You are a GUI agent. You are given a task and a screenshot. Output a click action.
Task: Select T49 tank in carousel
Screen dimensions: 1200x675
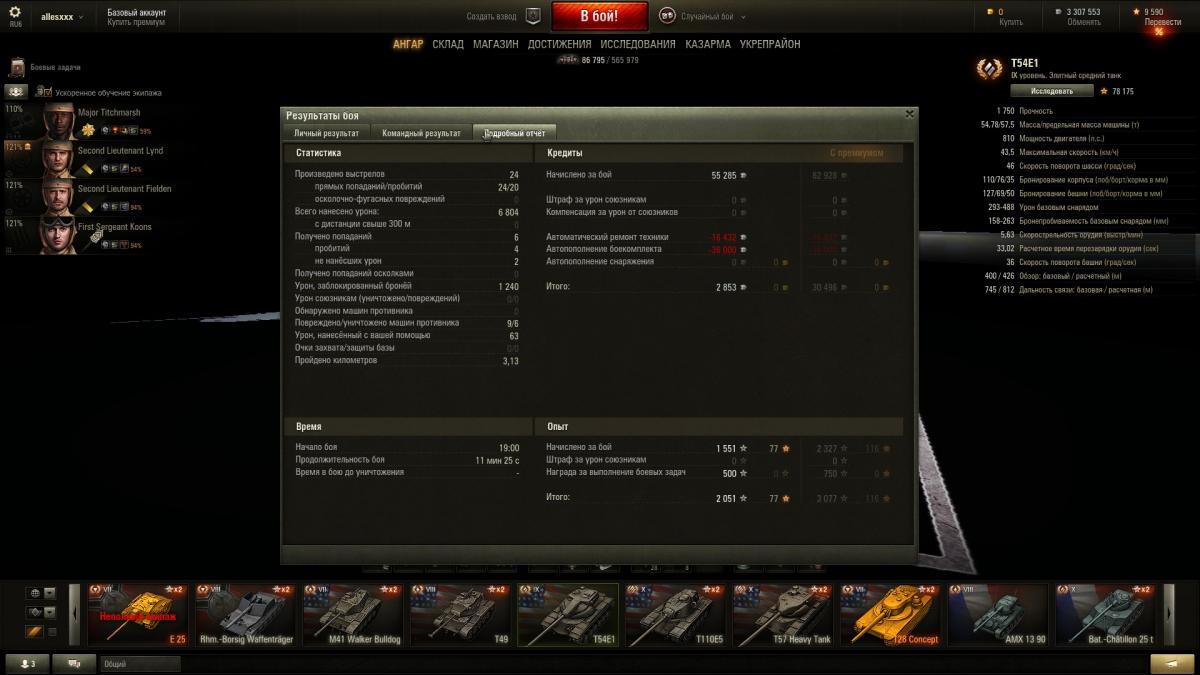point(460,615)
